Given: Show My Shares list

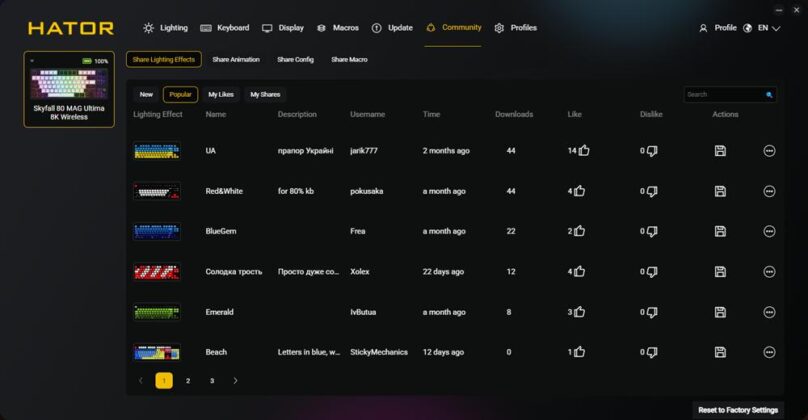Looking at the screenshot, I should [265, 95].
